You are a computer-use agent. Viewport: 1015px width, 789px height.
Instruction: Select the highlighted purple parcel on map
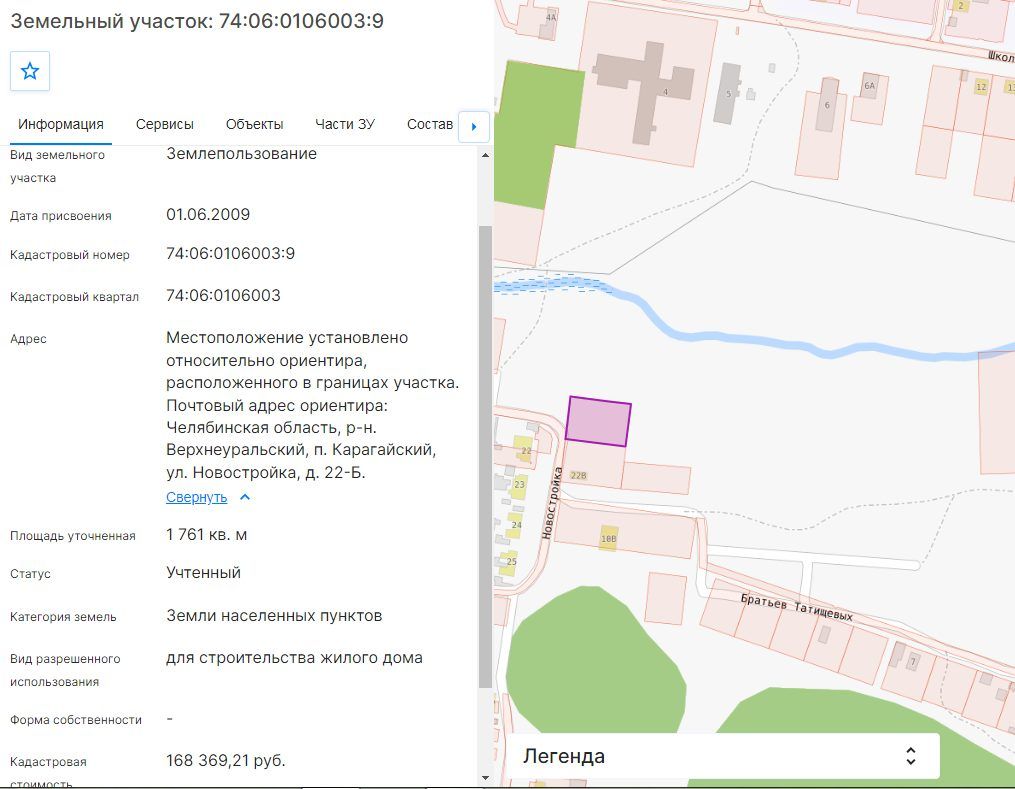pos(598,421)
